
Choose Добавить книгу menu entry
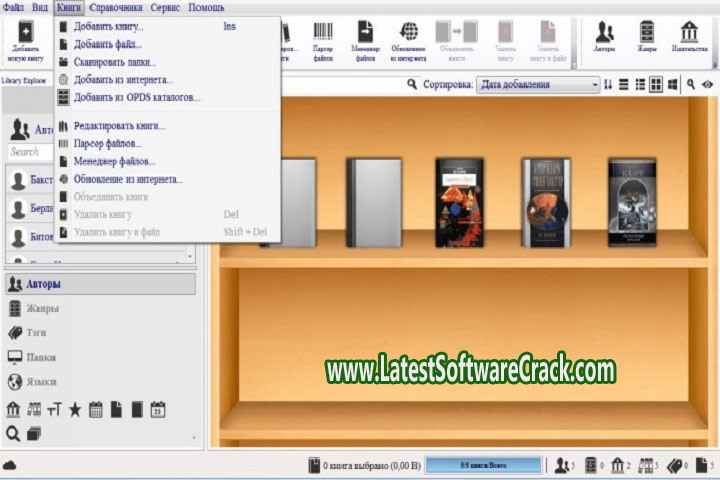pos(168,27)
